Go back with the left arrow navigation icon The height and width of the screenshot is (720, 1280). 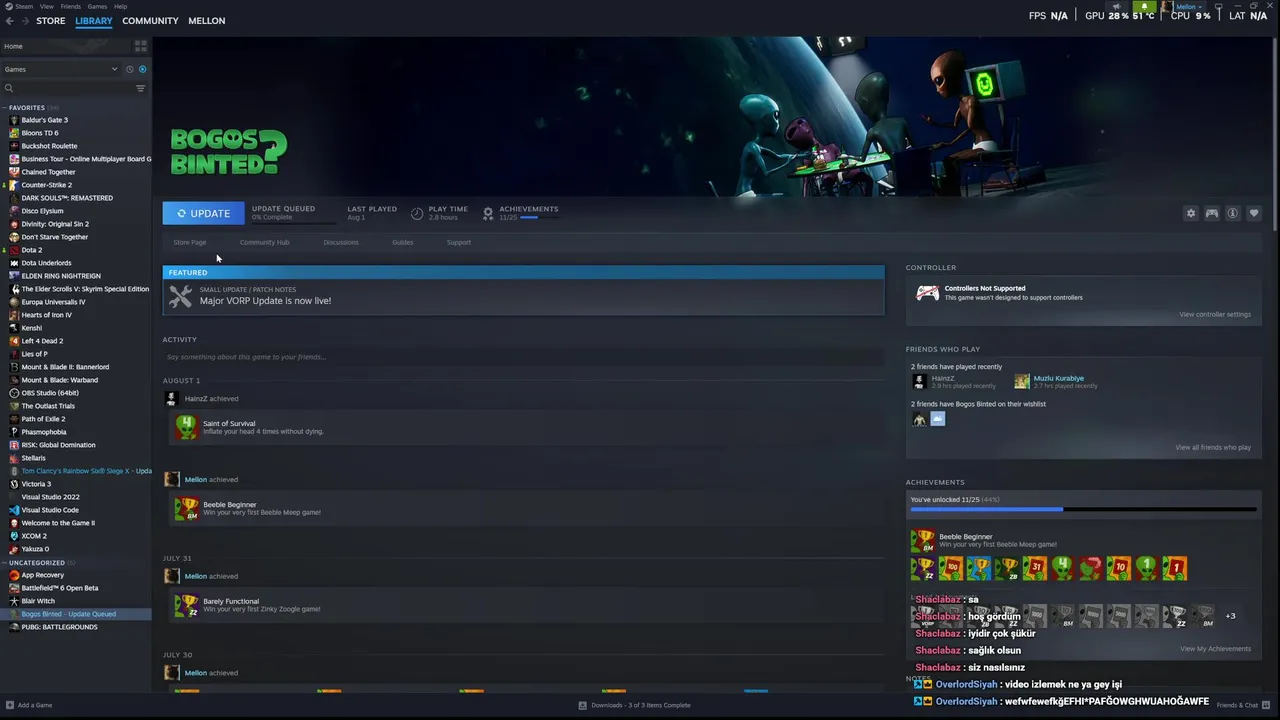coord(10,20)
